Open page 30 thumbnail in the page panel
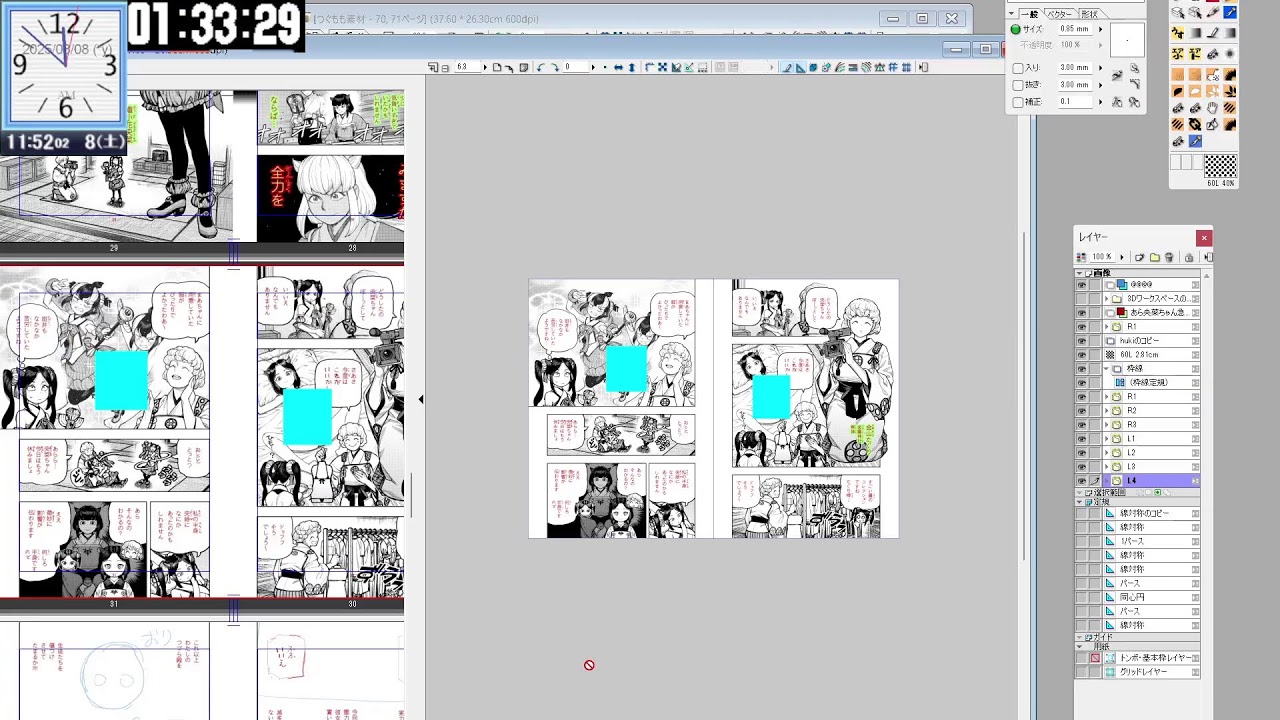1280x720 pixels. click(x=331, y=432)
